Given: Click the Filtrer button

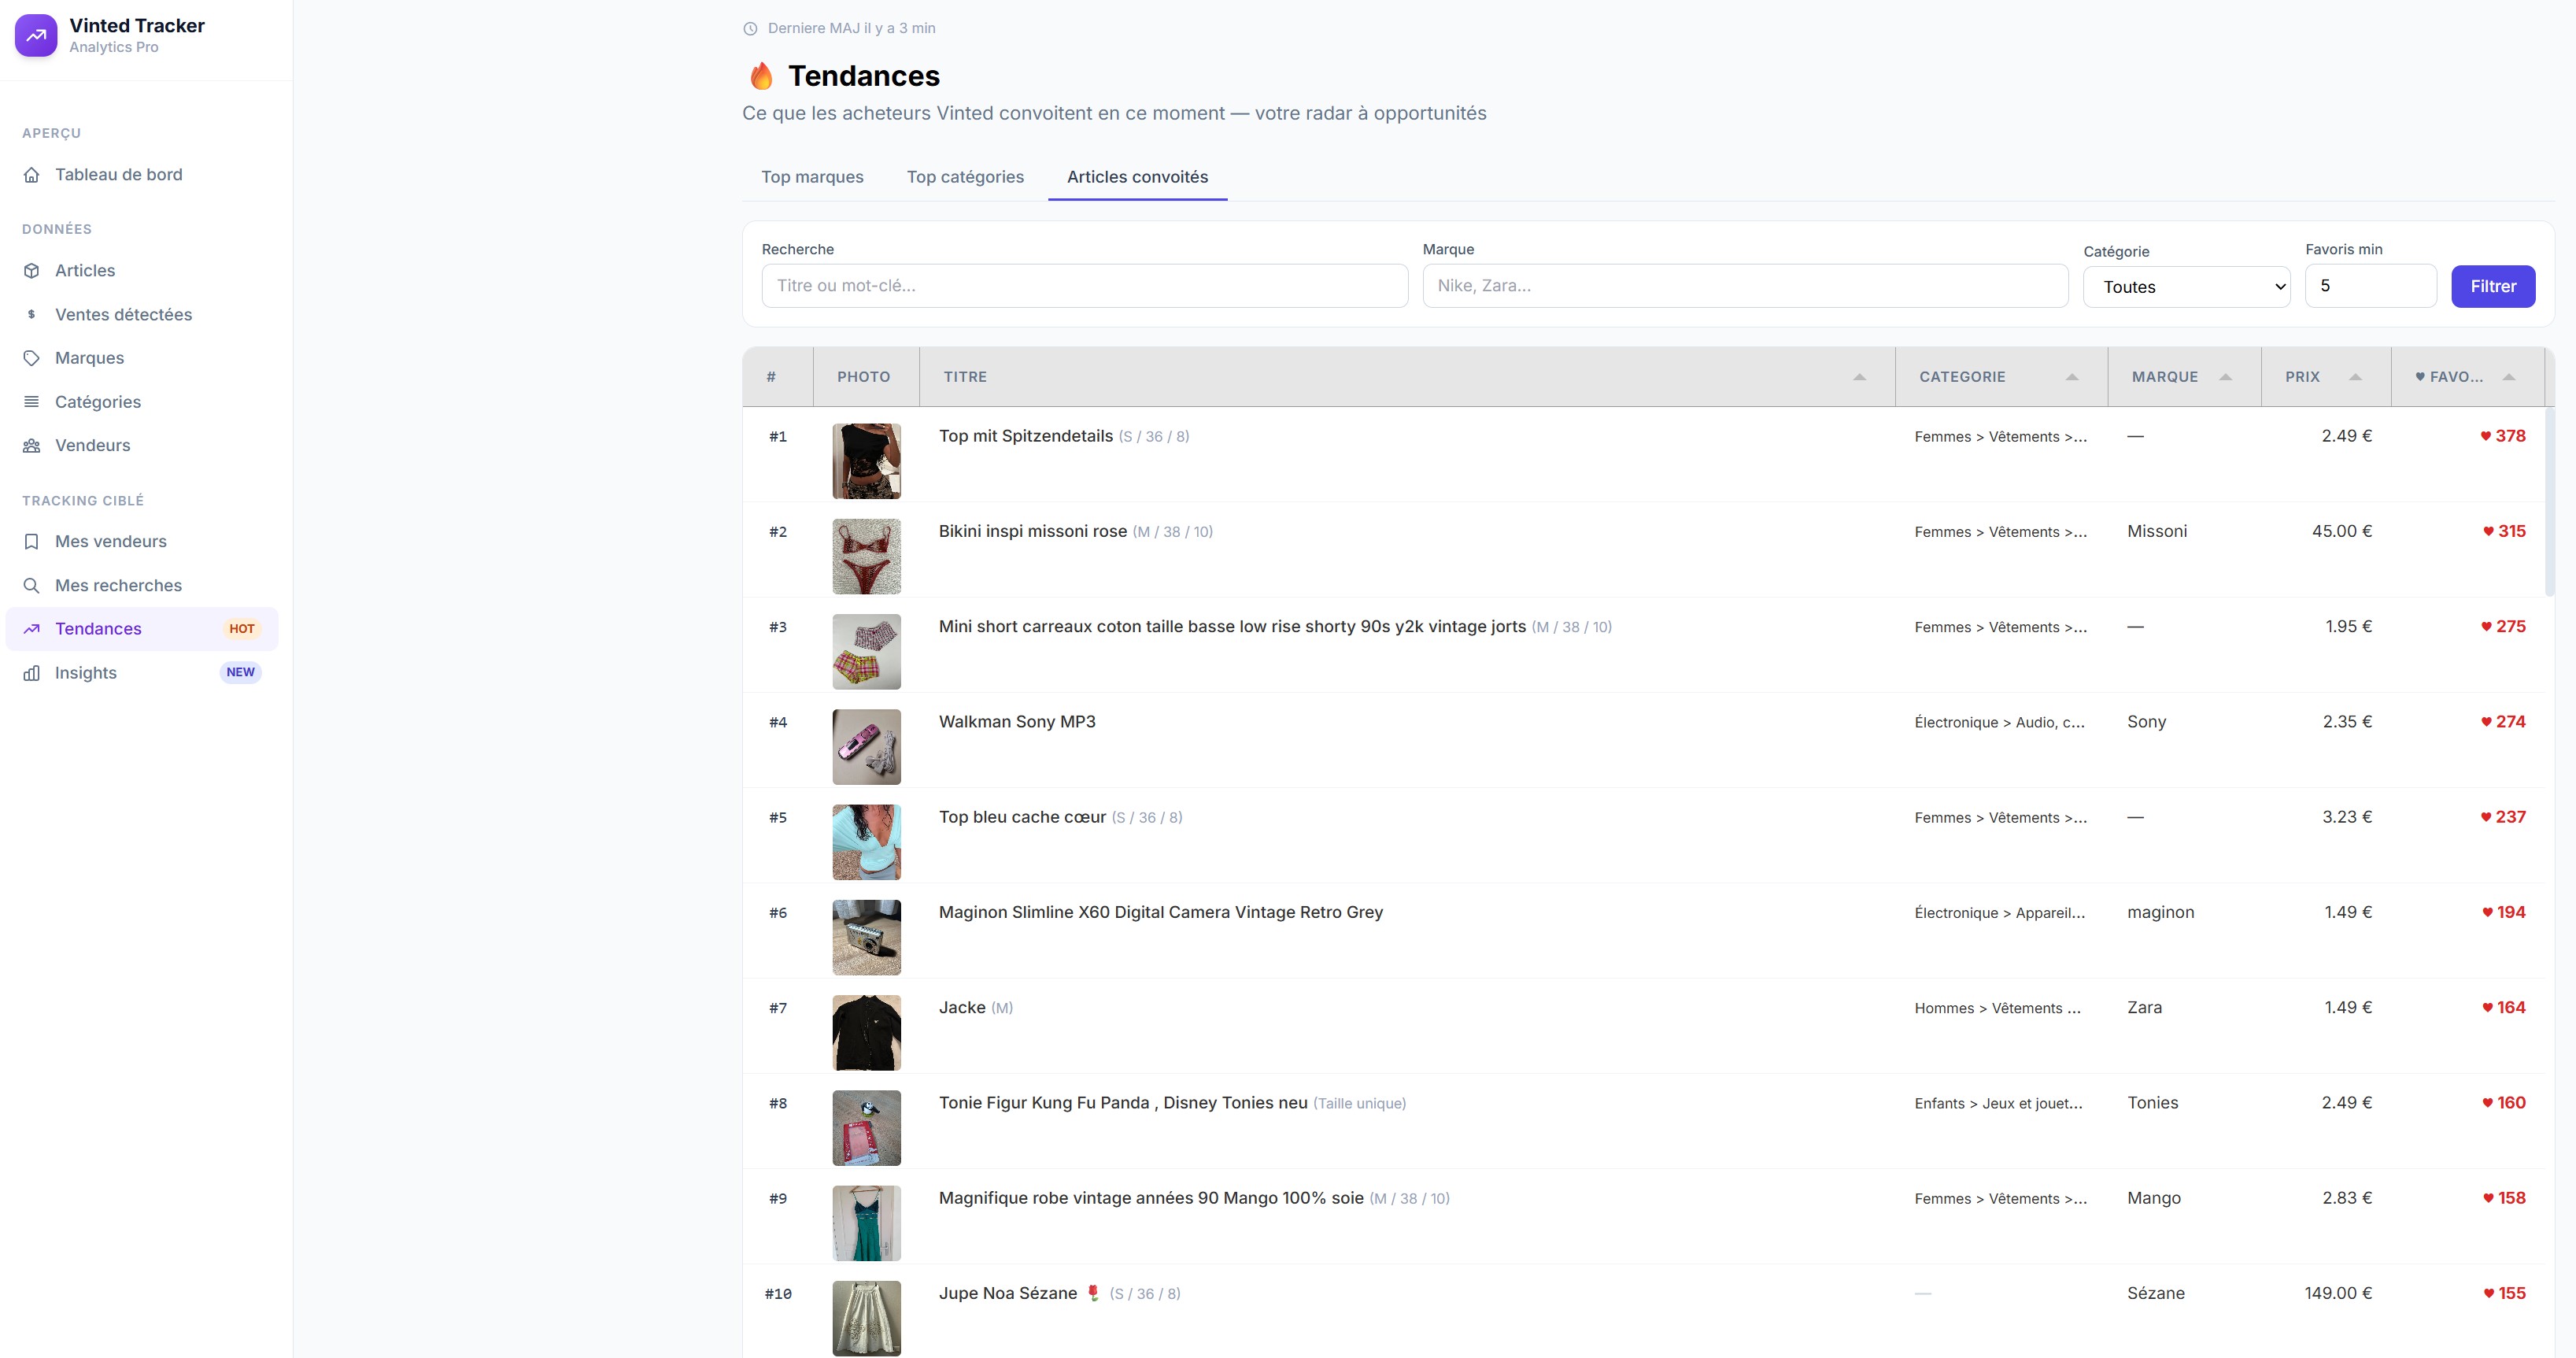Looking at the screenshot, I should coord(2493,287).
